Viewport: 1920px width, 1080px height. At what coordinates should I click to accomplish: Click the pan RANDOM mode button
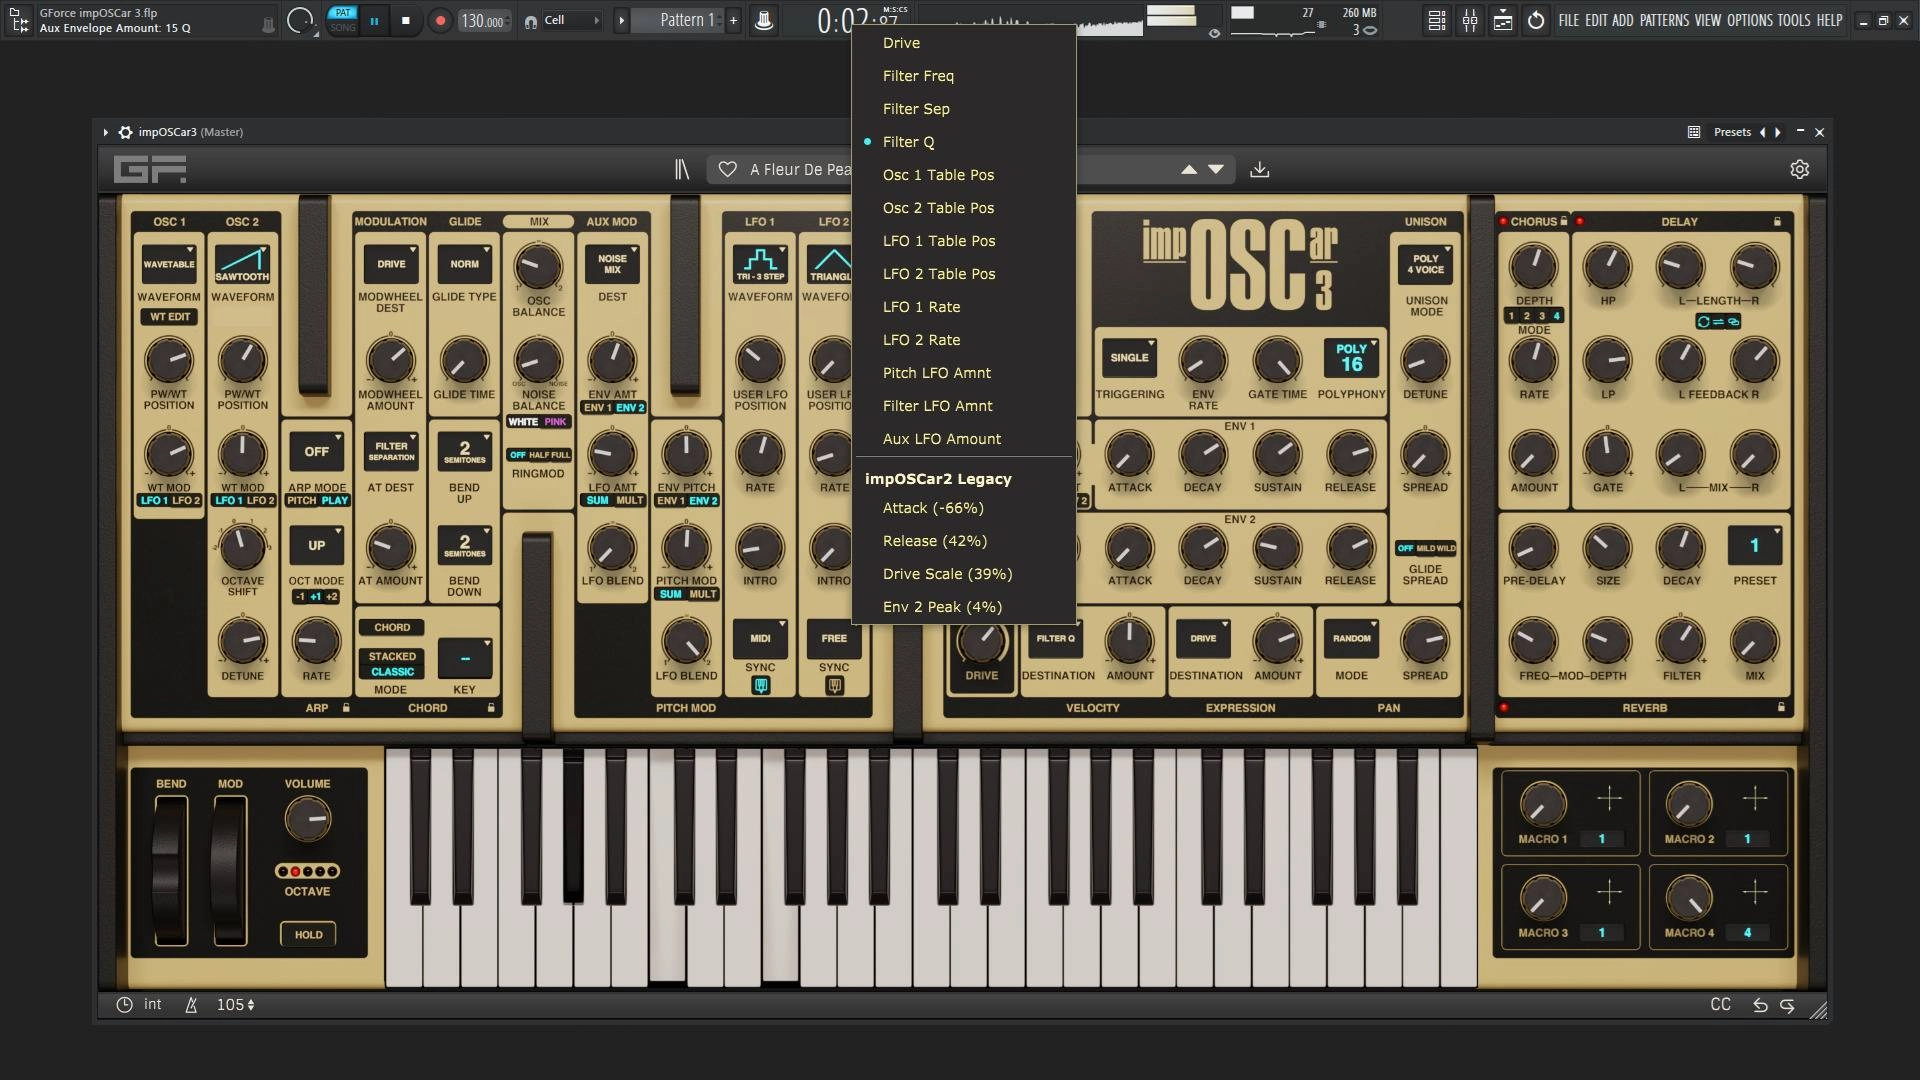click(x=1352, y=639)
